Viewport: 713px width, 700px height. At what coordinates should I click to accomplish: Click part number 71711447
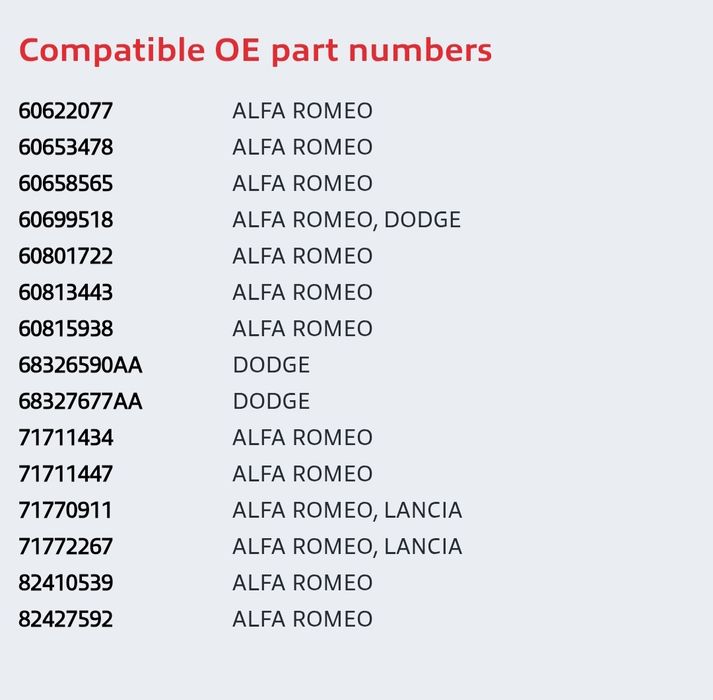65,474
